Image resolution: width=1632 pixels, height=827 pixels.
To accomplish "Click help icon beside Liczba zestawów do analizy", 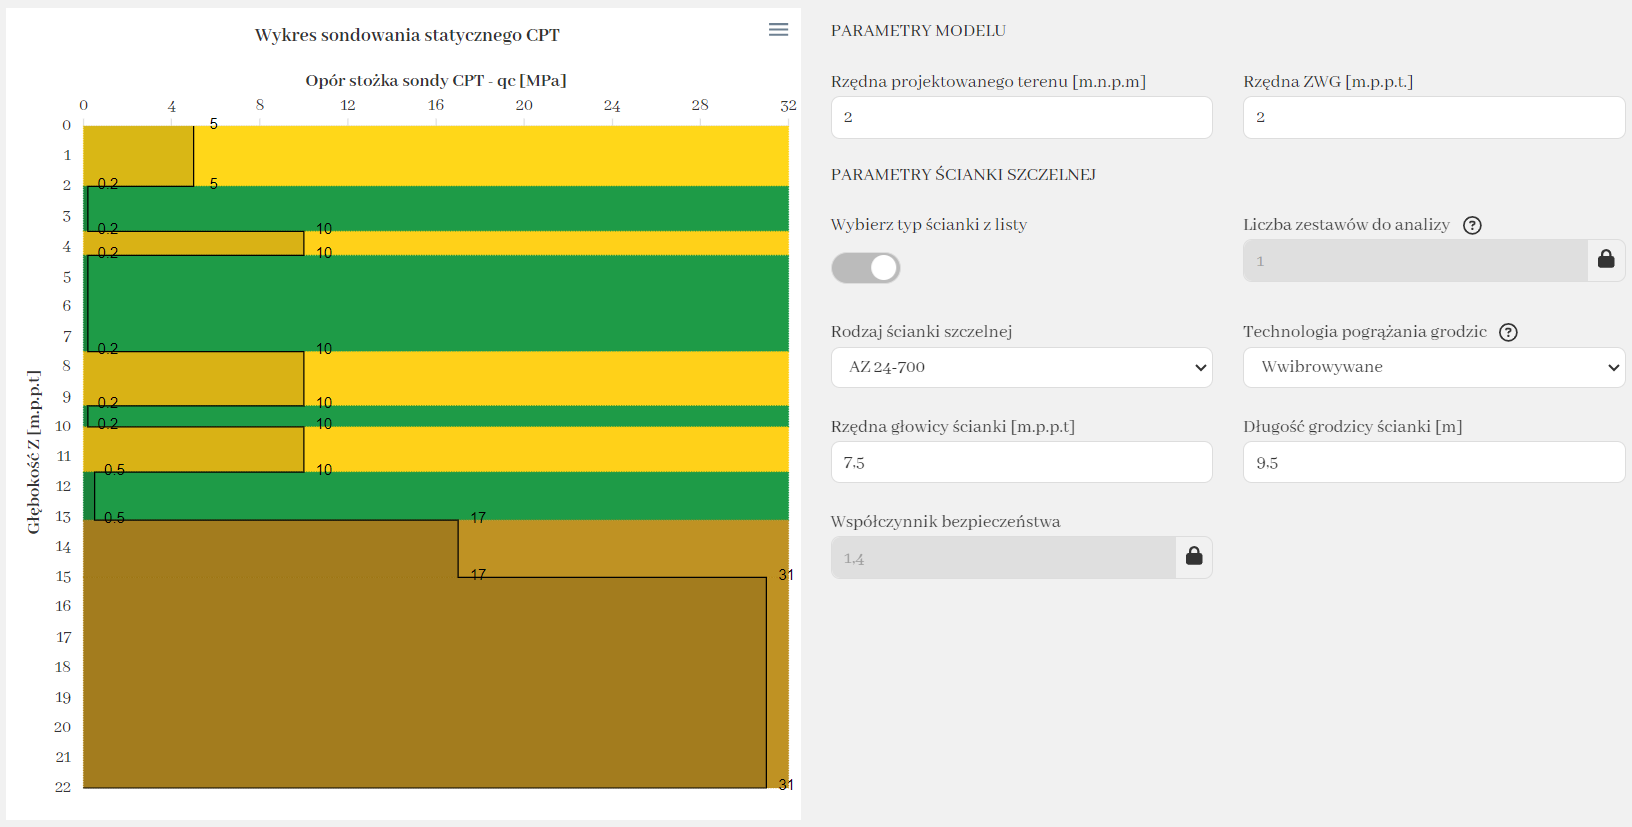I will click(1472, 225).
